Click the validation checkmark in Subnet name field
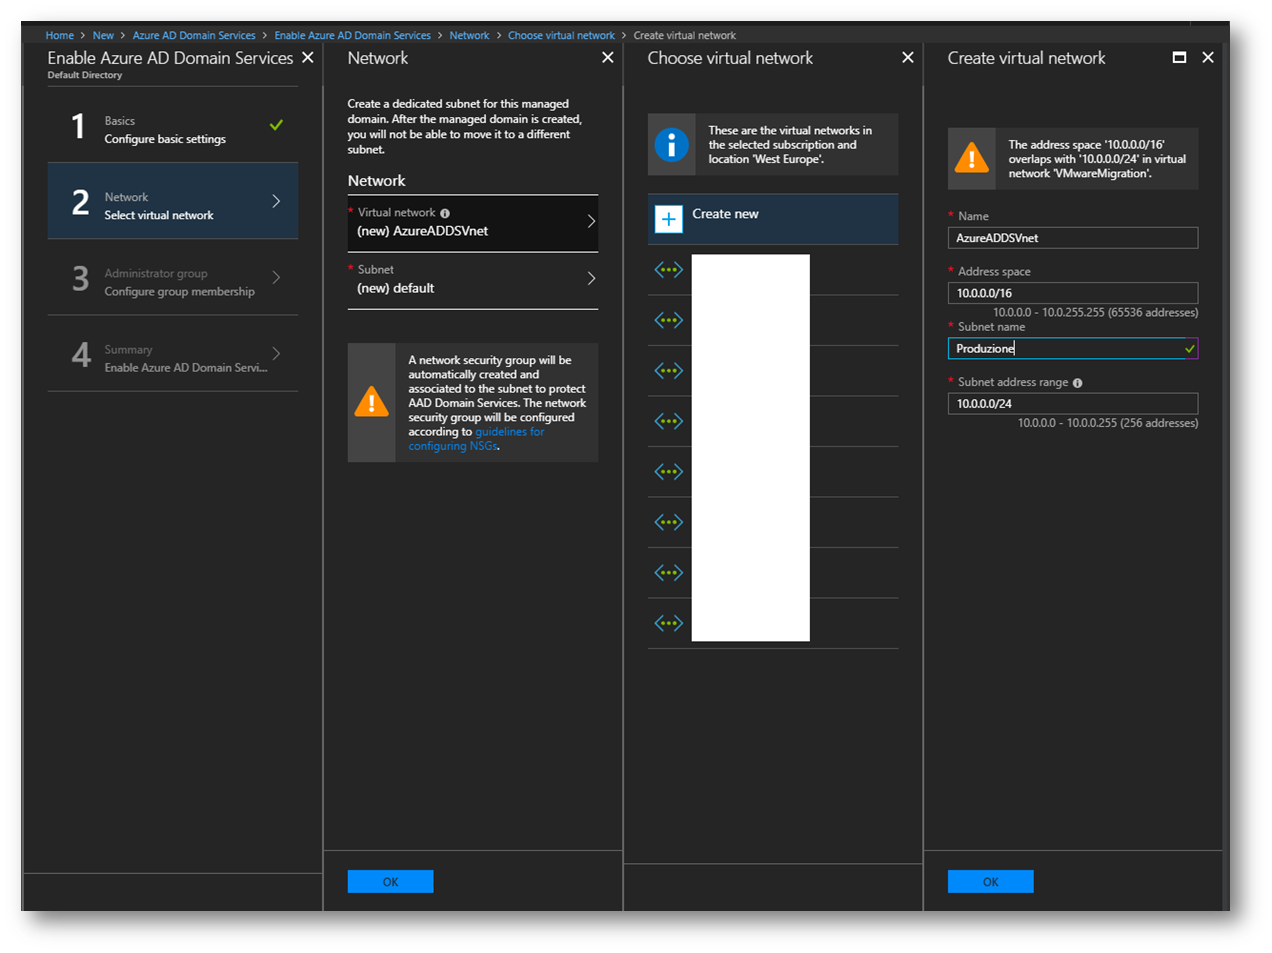This screenshot has height=953, width=1272. pos(1190,349)
